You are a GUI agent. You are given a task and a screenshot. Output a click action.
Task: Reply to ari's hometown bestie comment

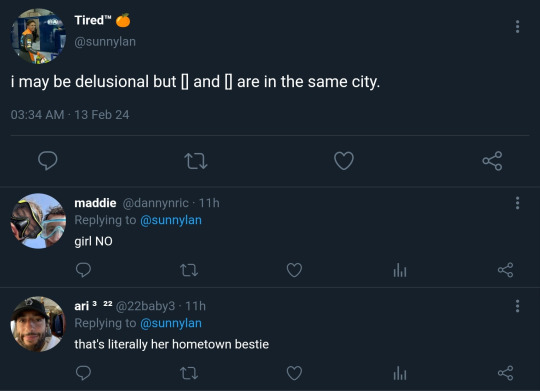[x=83, y=373]
